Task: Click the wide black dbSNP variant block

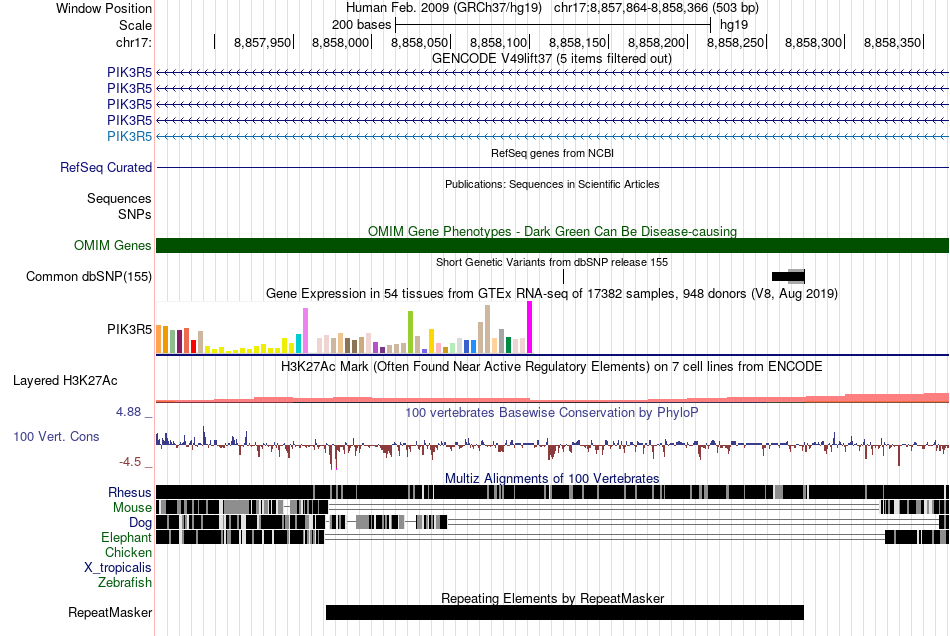Action: 788,277
